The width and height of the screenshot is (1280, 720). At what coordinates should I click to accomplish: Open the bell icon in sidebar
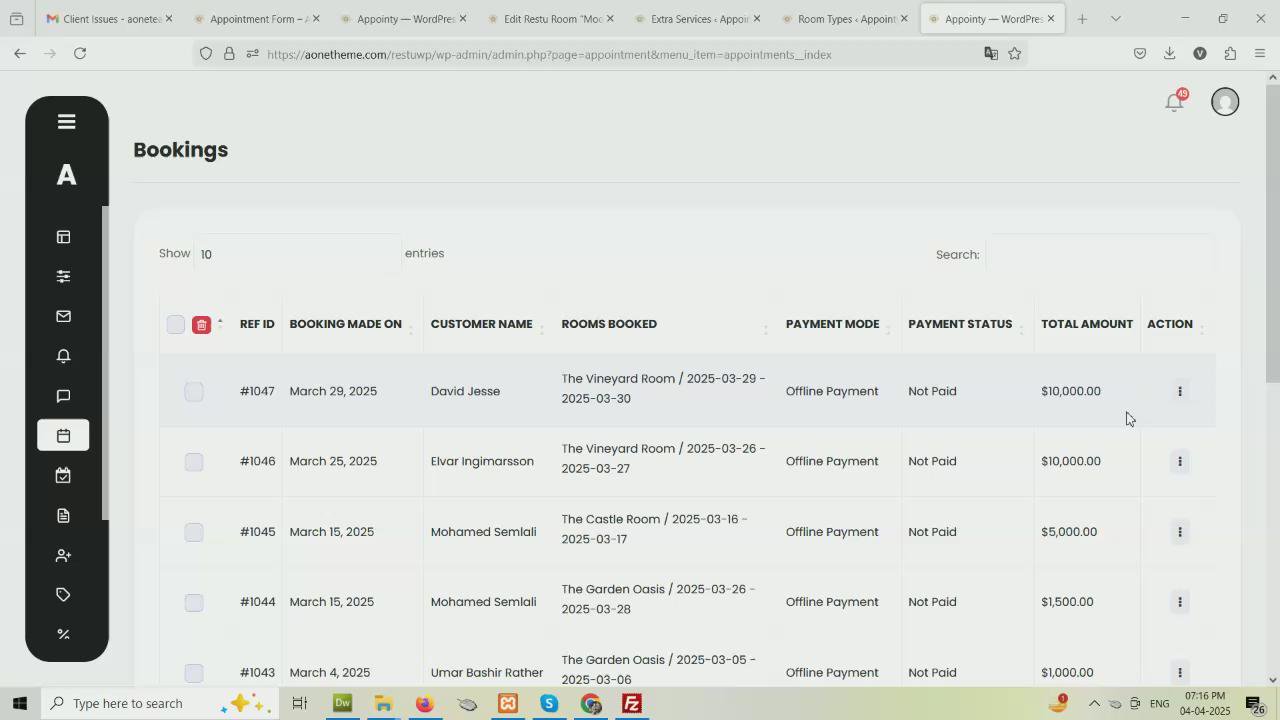coord(63,356)
